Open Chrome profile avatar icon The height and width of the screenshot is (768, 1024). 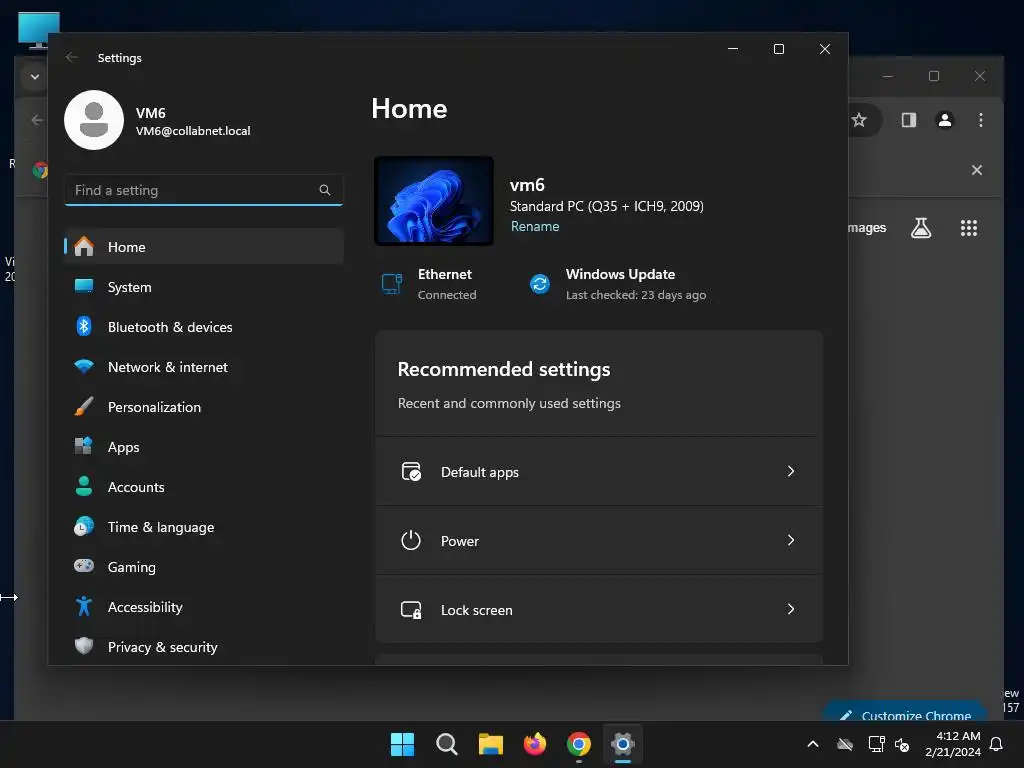(x=944, y=120)
